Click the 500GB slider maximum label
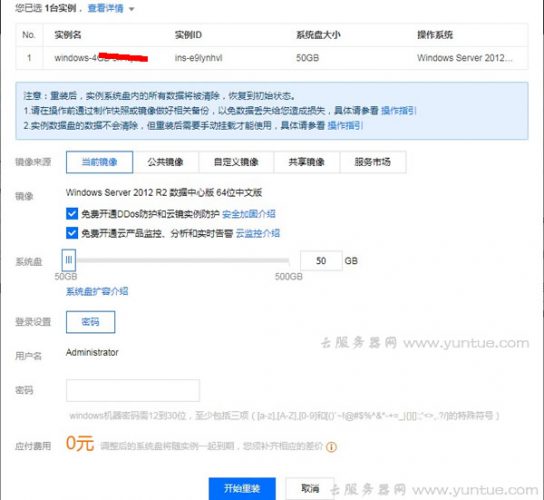 [x=289, y=277]
